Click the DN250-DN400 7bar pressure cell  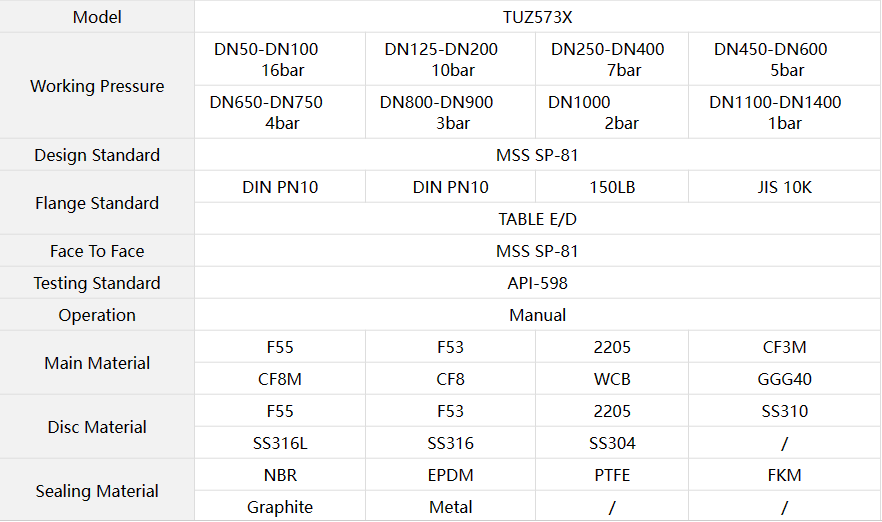[x=612, y=59]
